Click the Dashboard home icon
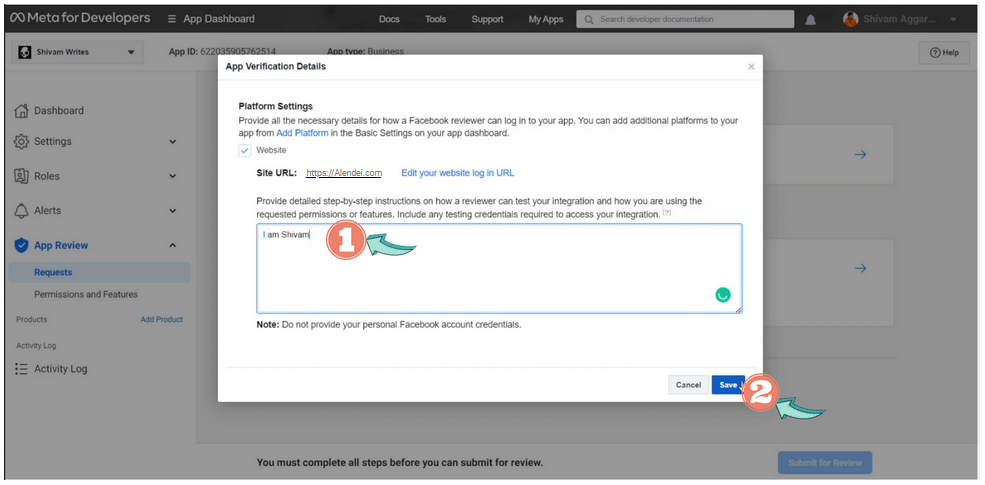The width and height of the screenshot is (985, 485). pyautogui.click(x=22, y=111)
